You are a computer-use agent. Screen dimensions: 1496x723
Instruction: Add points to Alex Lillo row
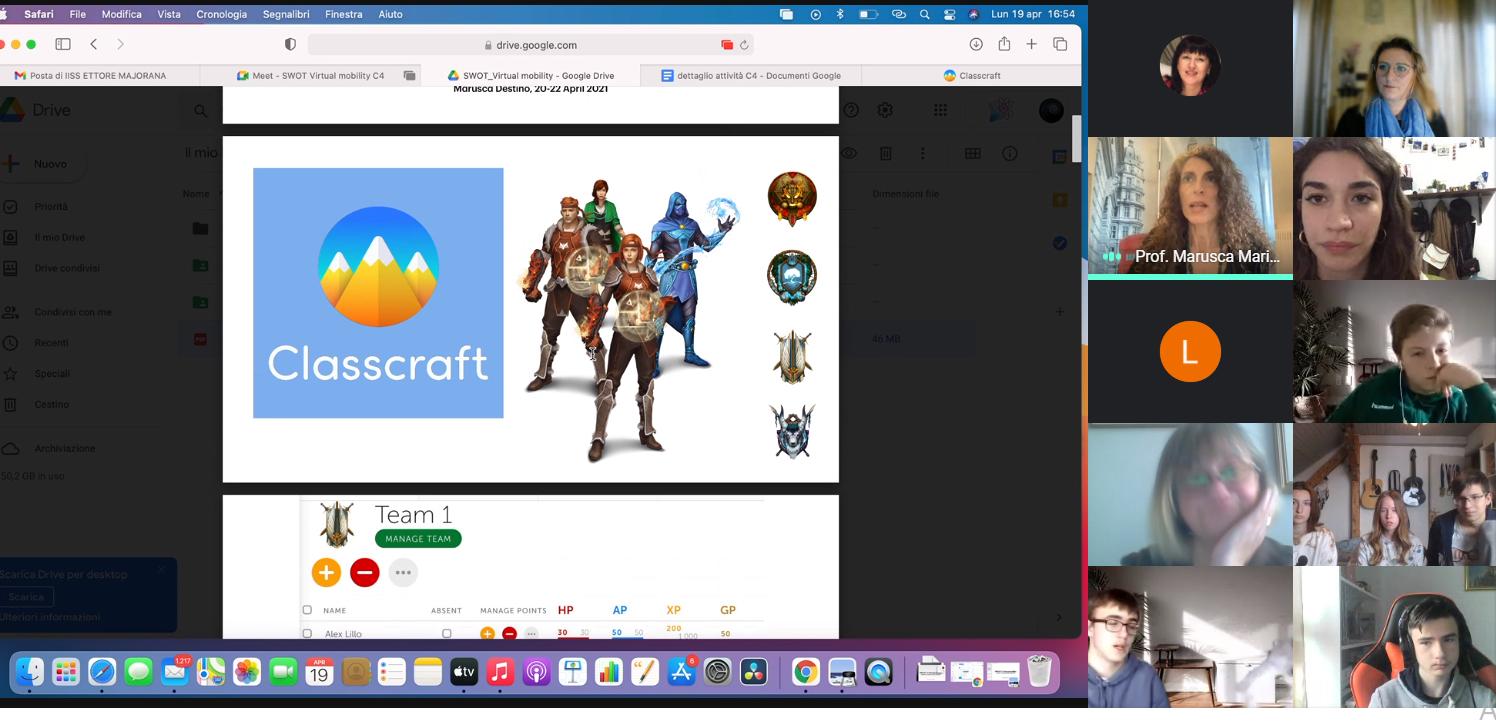[x=487, y=633]
